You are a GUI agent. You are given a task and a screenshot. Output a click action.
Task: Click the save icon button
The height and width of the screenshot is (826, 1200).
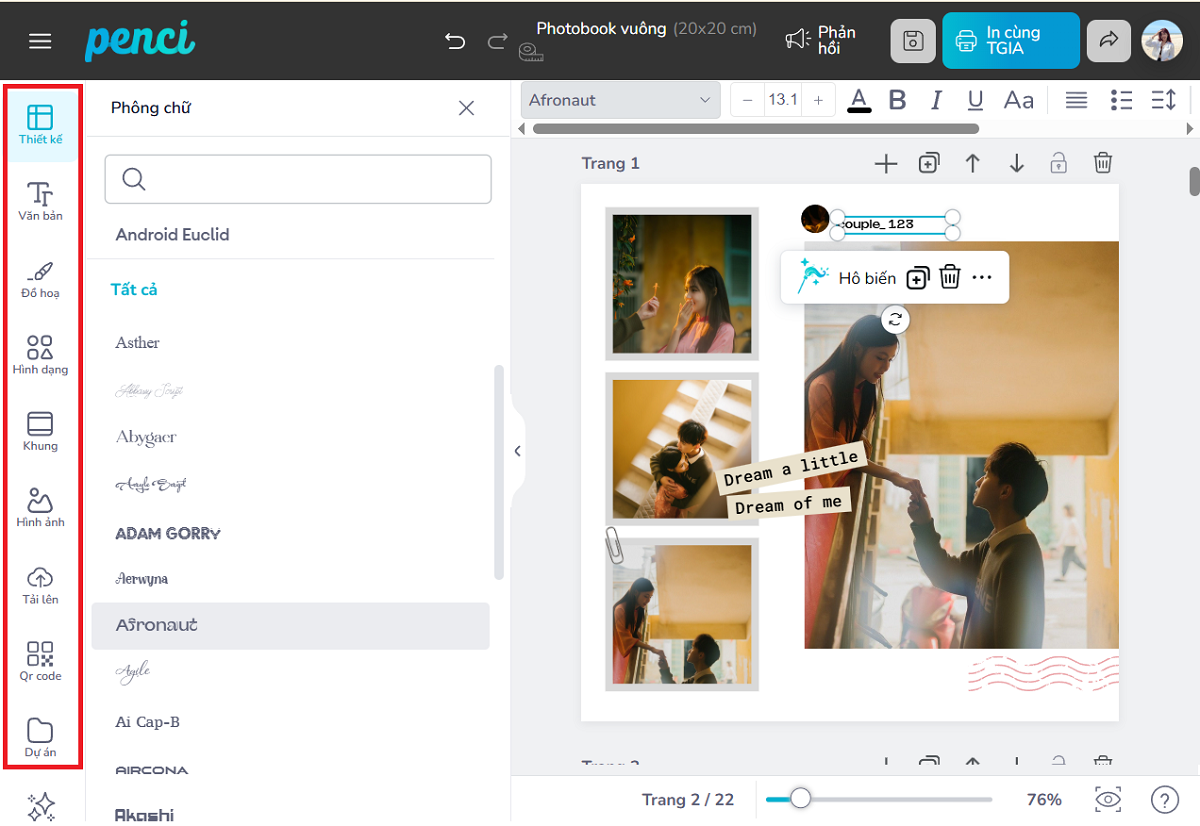(912, 41)
